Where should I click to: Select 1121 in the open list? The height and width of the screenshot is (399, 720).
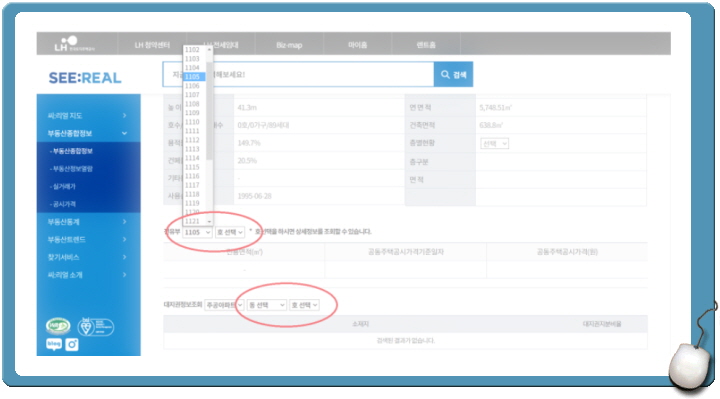pyautogui.click(x=194, y=221)
